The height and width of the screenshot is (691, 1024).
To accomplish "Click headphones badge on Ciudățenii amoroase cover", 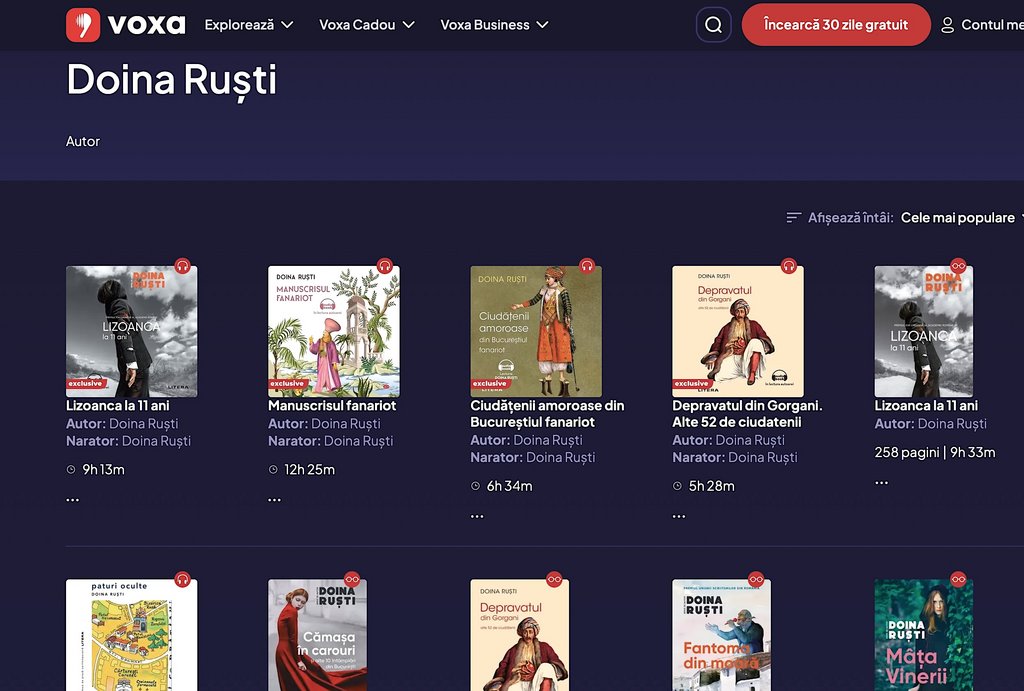I will coord(586,266).
